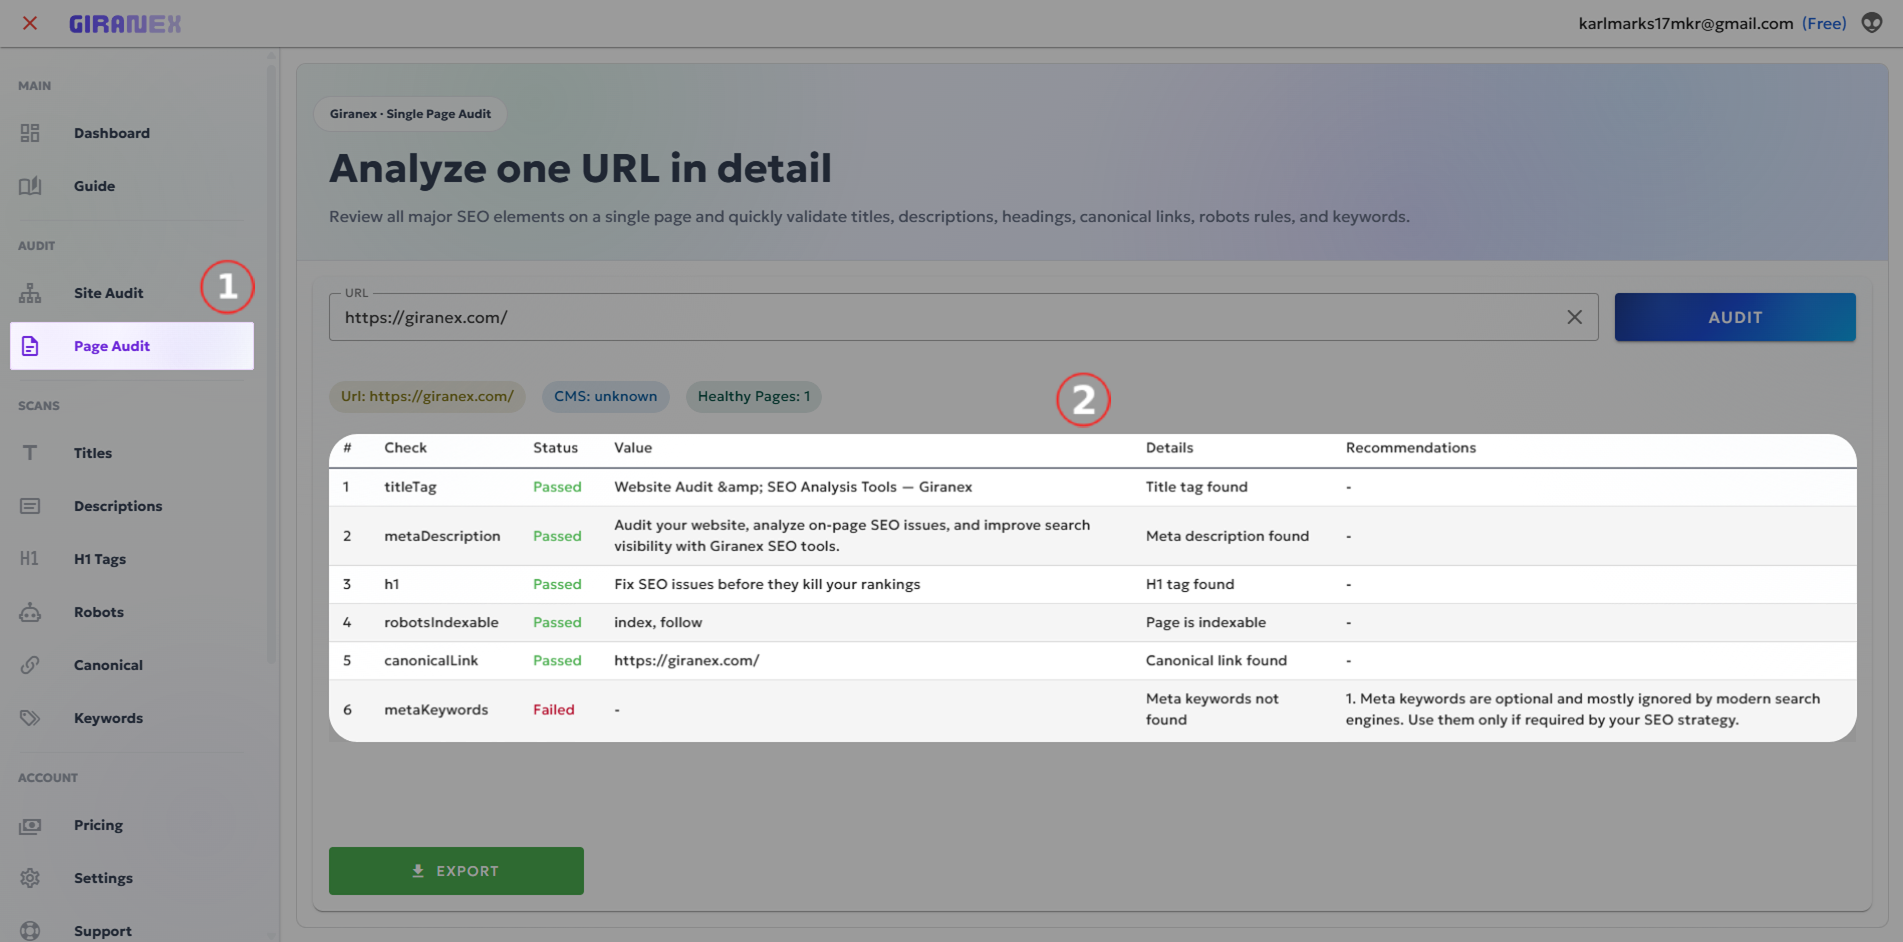Select Page Audit menu item

132,346
